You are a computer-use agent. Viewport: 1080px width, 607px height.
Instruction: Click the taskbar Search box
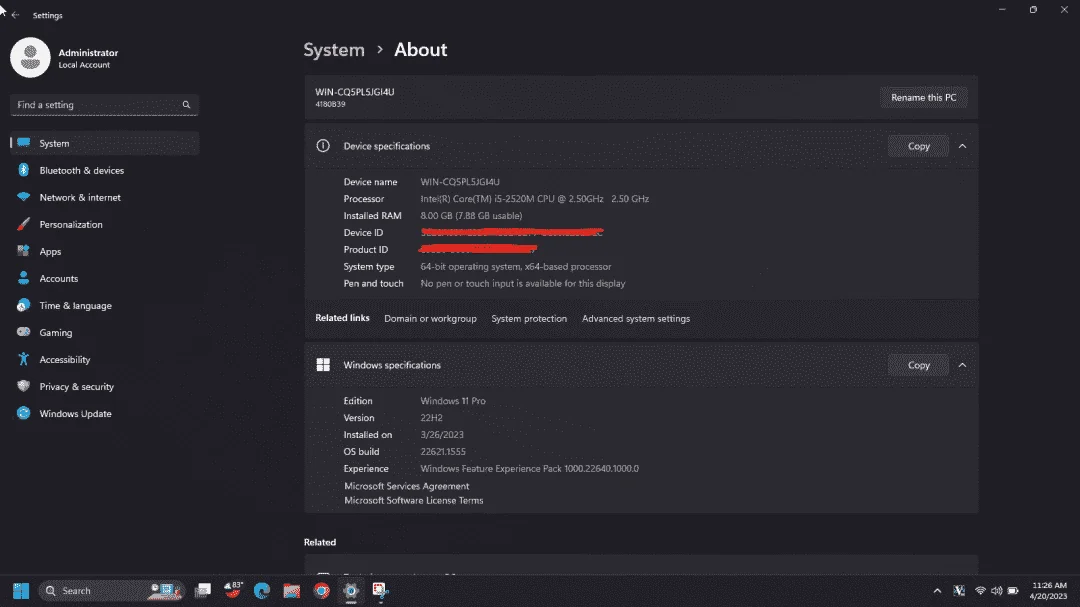(x=112, y=590)
